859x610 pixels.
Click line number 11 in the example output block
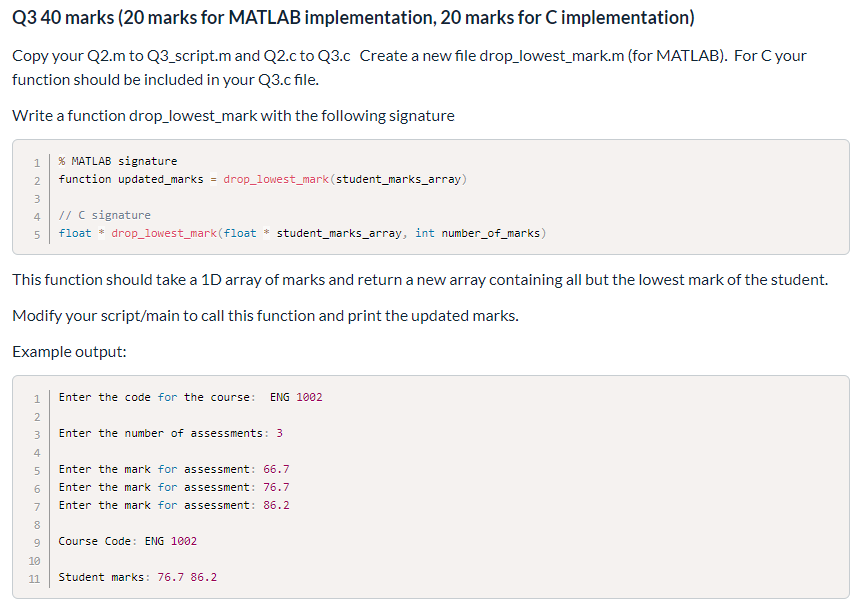(x=34, y=577)
